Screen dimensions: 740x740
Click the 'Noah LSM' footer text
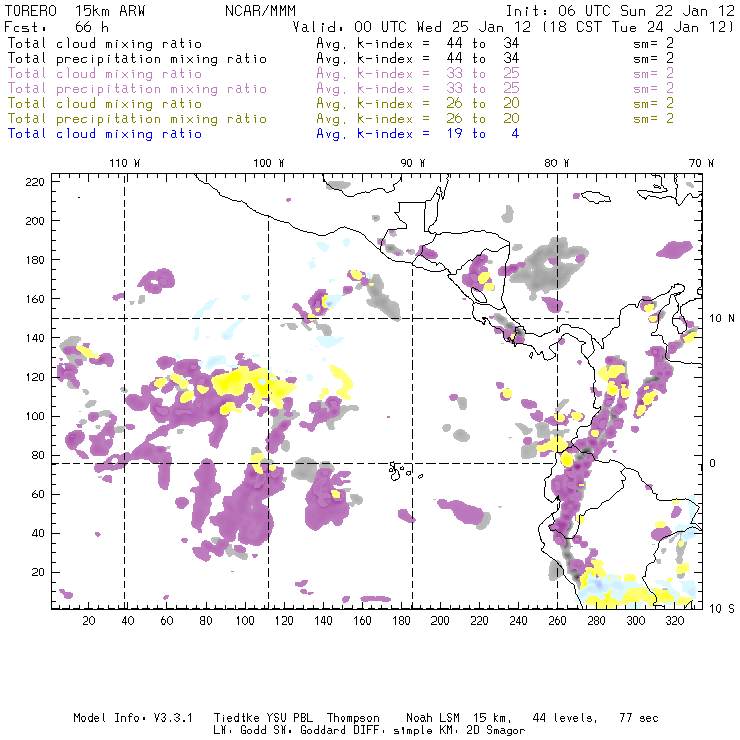(433, 718)
